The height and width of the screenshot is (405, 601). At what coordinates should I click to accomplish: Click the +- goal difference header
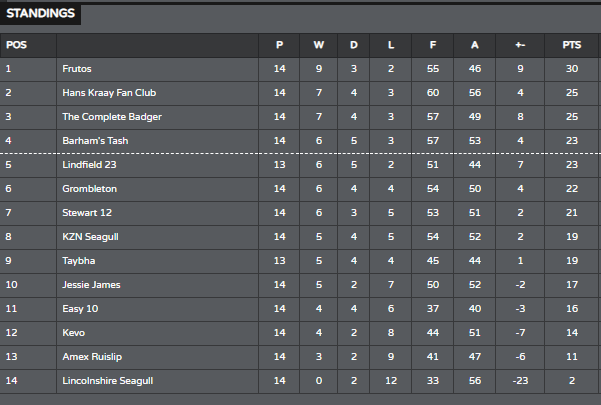coord(520,45)
